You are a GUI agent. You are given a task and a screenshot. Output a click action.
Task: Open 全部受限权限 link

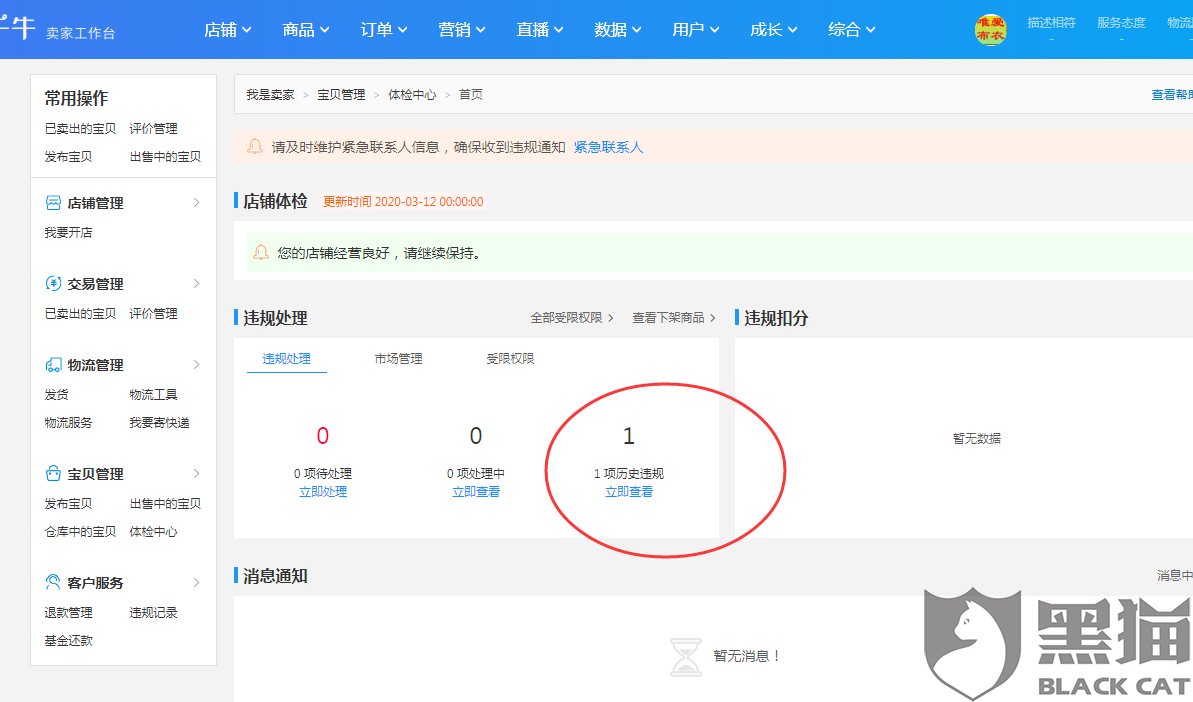coord(571,318)
